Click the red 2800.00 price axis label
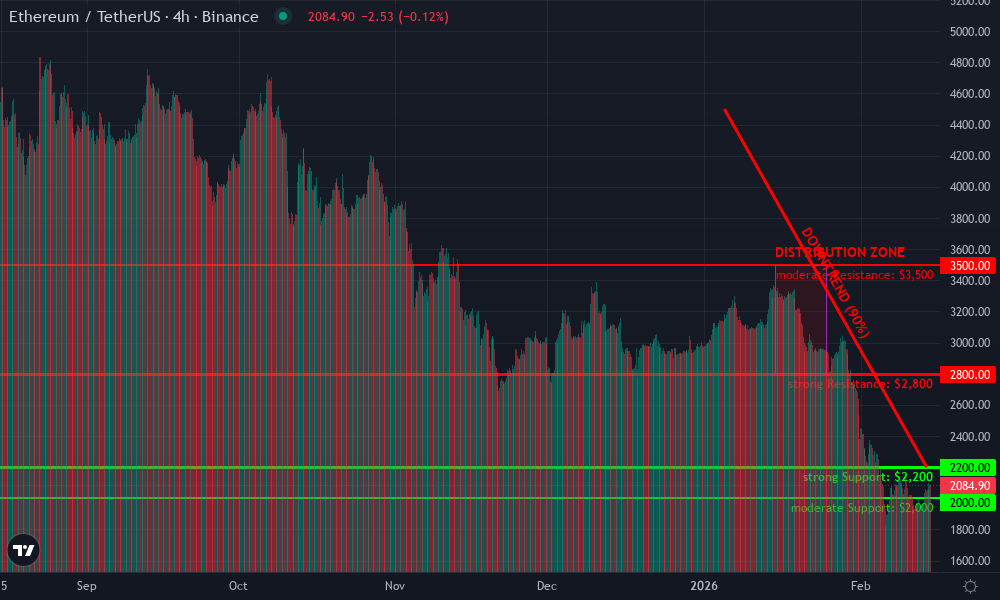The height and width of the screenshot is (600, 1000). pyautogui.click(x=966, y=374)
